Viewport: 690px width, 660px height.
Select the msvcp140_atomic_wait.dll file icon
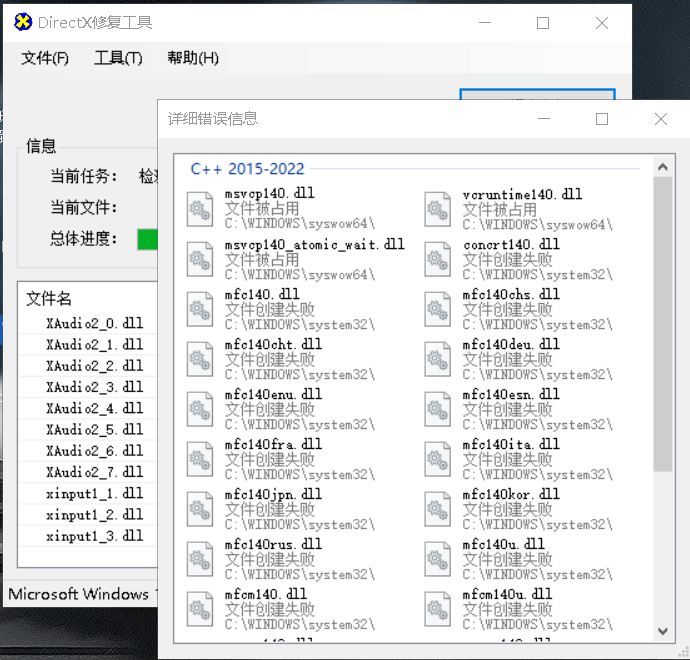[200, 259]
